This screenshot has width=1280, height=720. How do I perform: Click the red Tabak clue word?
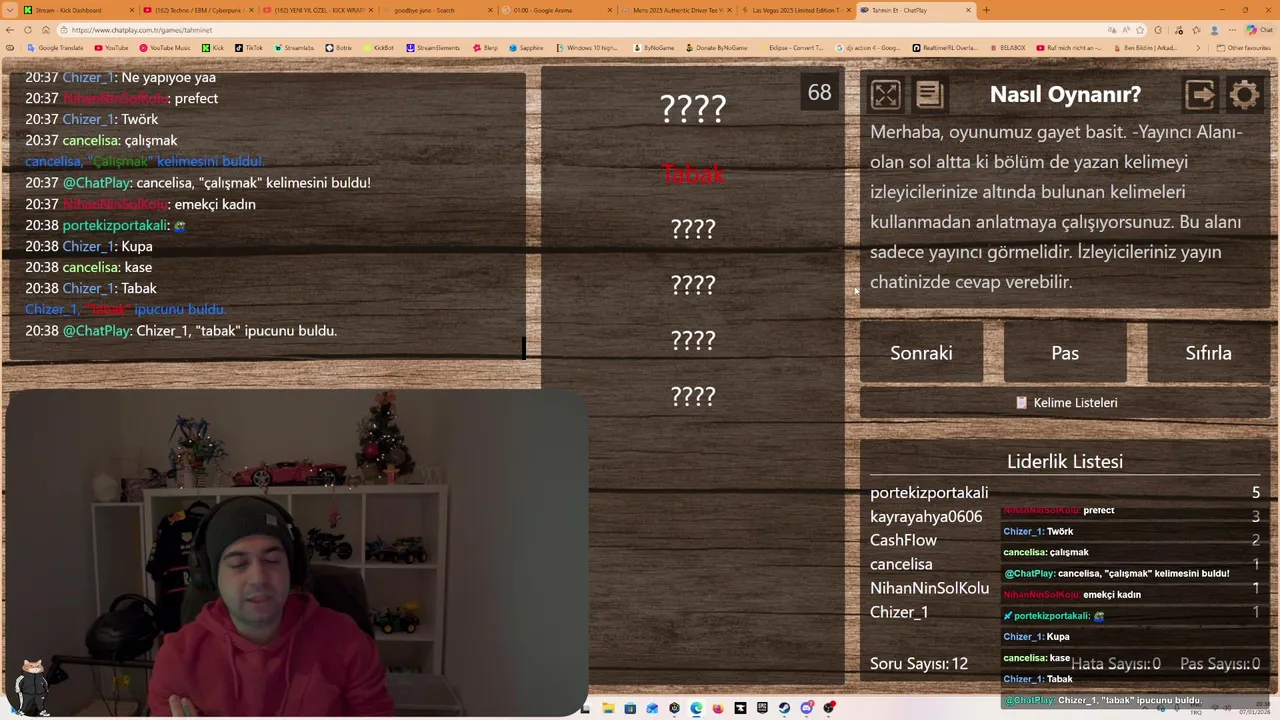point(693,174)
